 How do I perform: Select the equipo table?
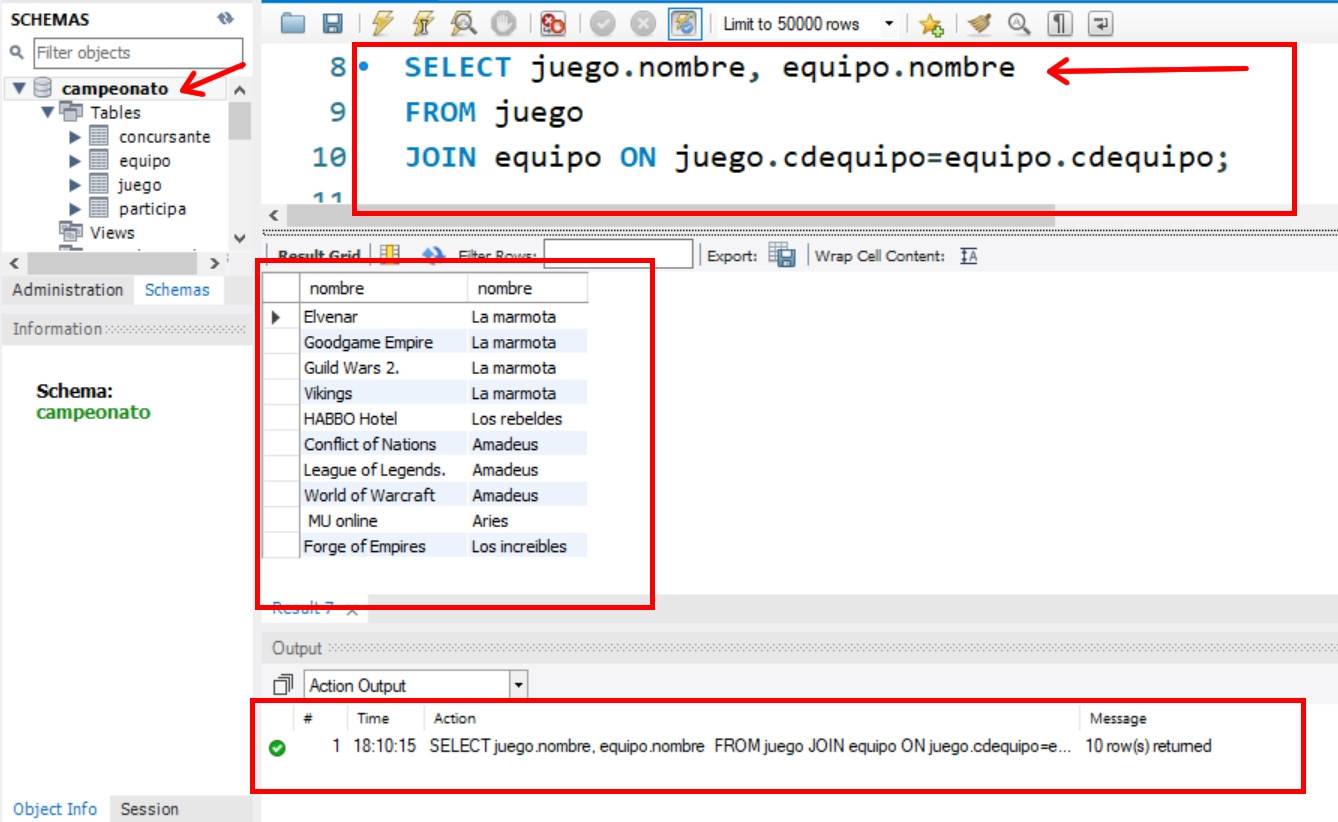(x=145, y=161)
